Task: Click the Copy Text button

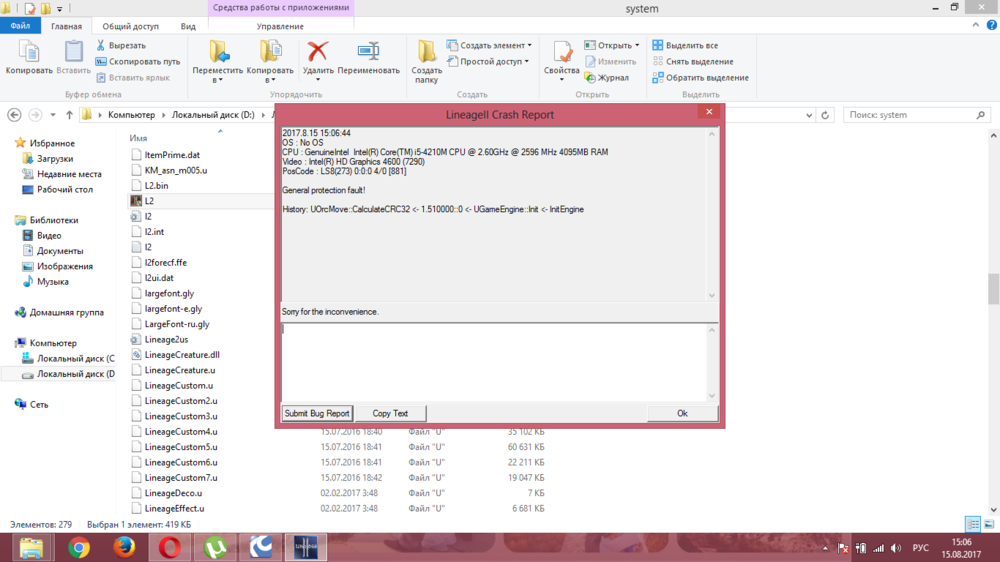Action: coord(390,413)
